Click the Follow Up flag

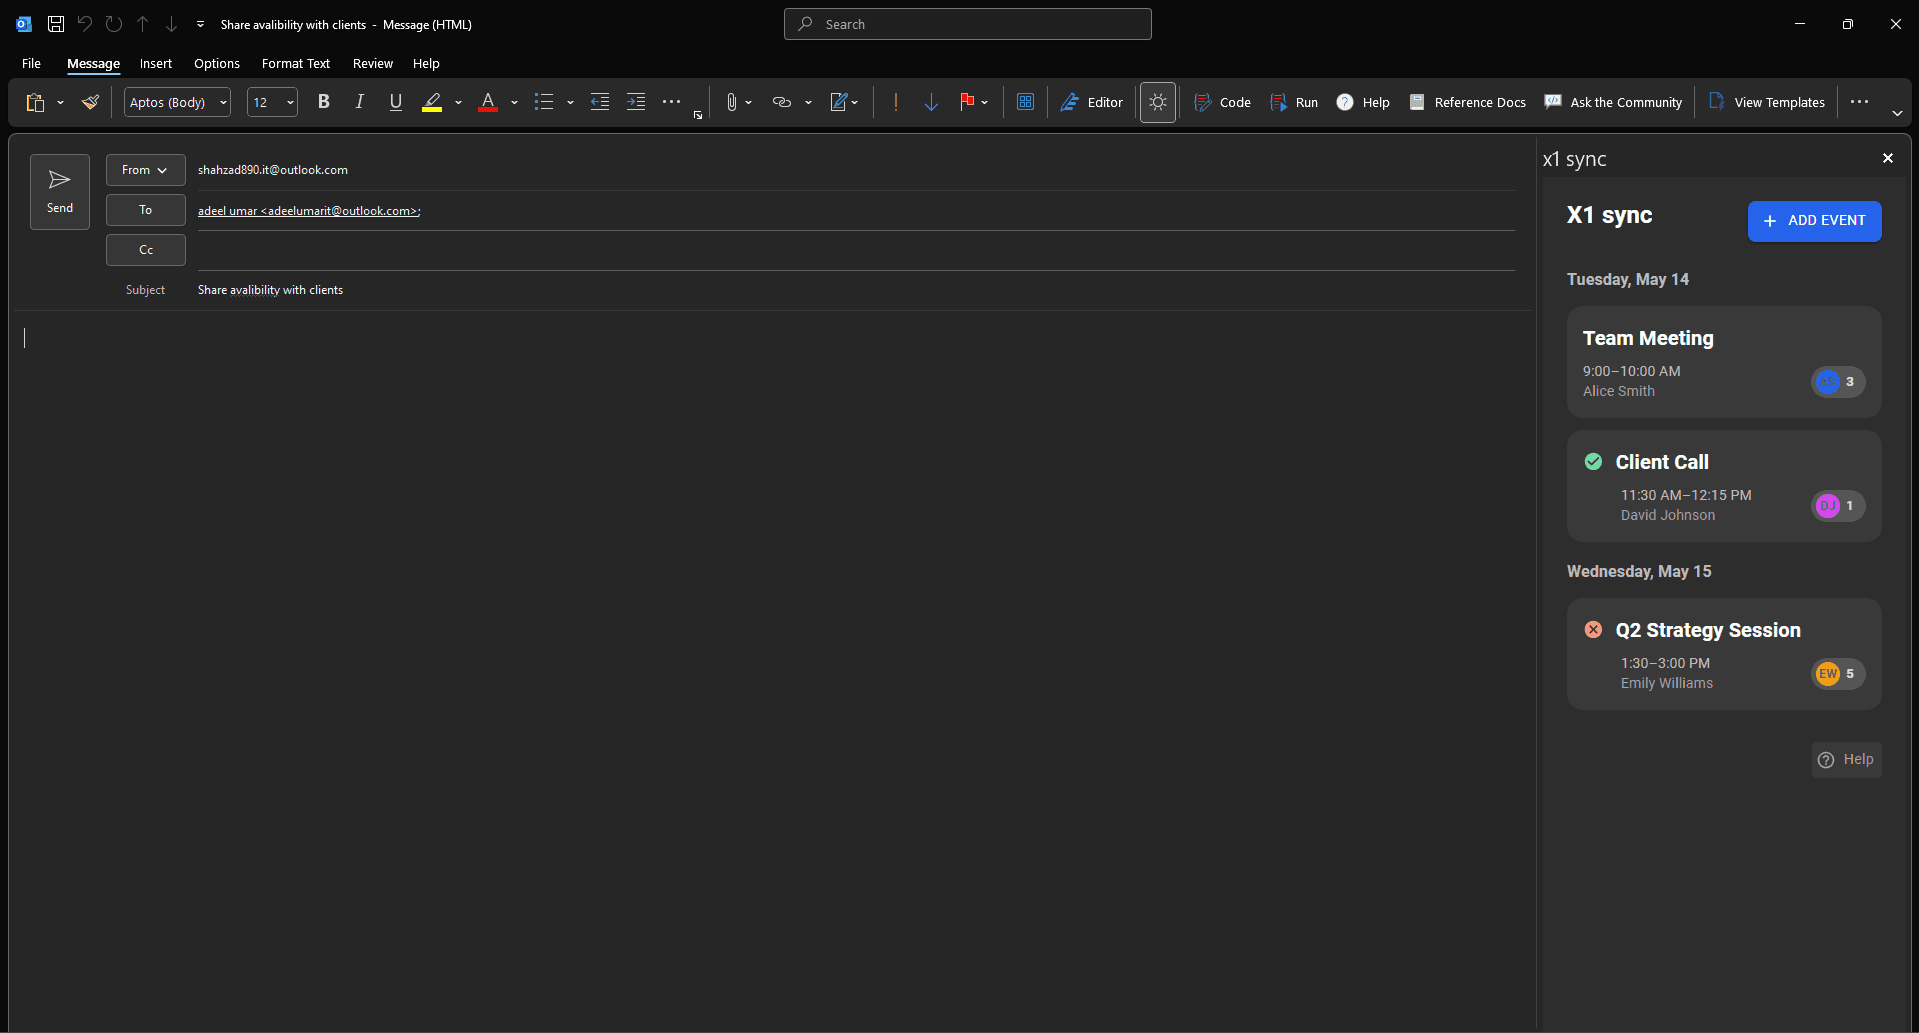click(x=967, y=102)
